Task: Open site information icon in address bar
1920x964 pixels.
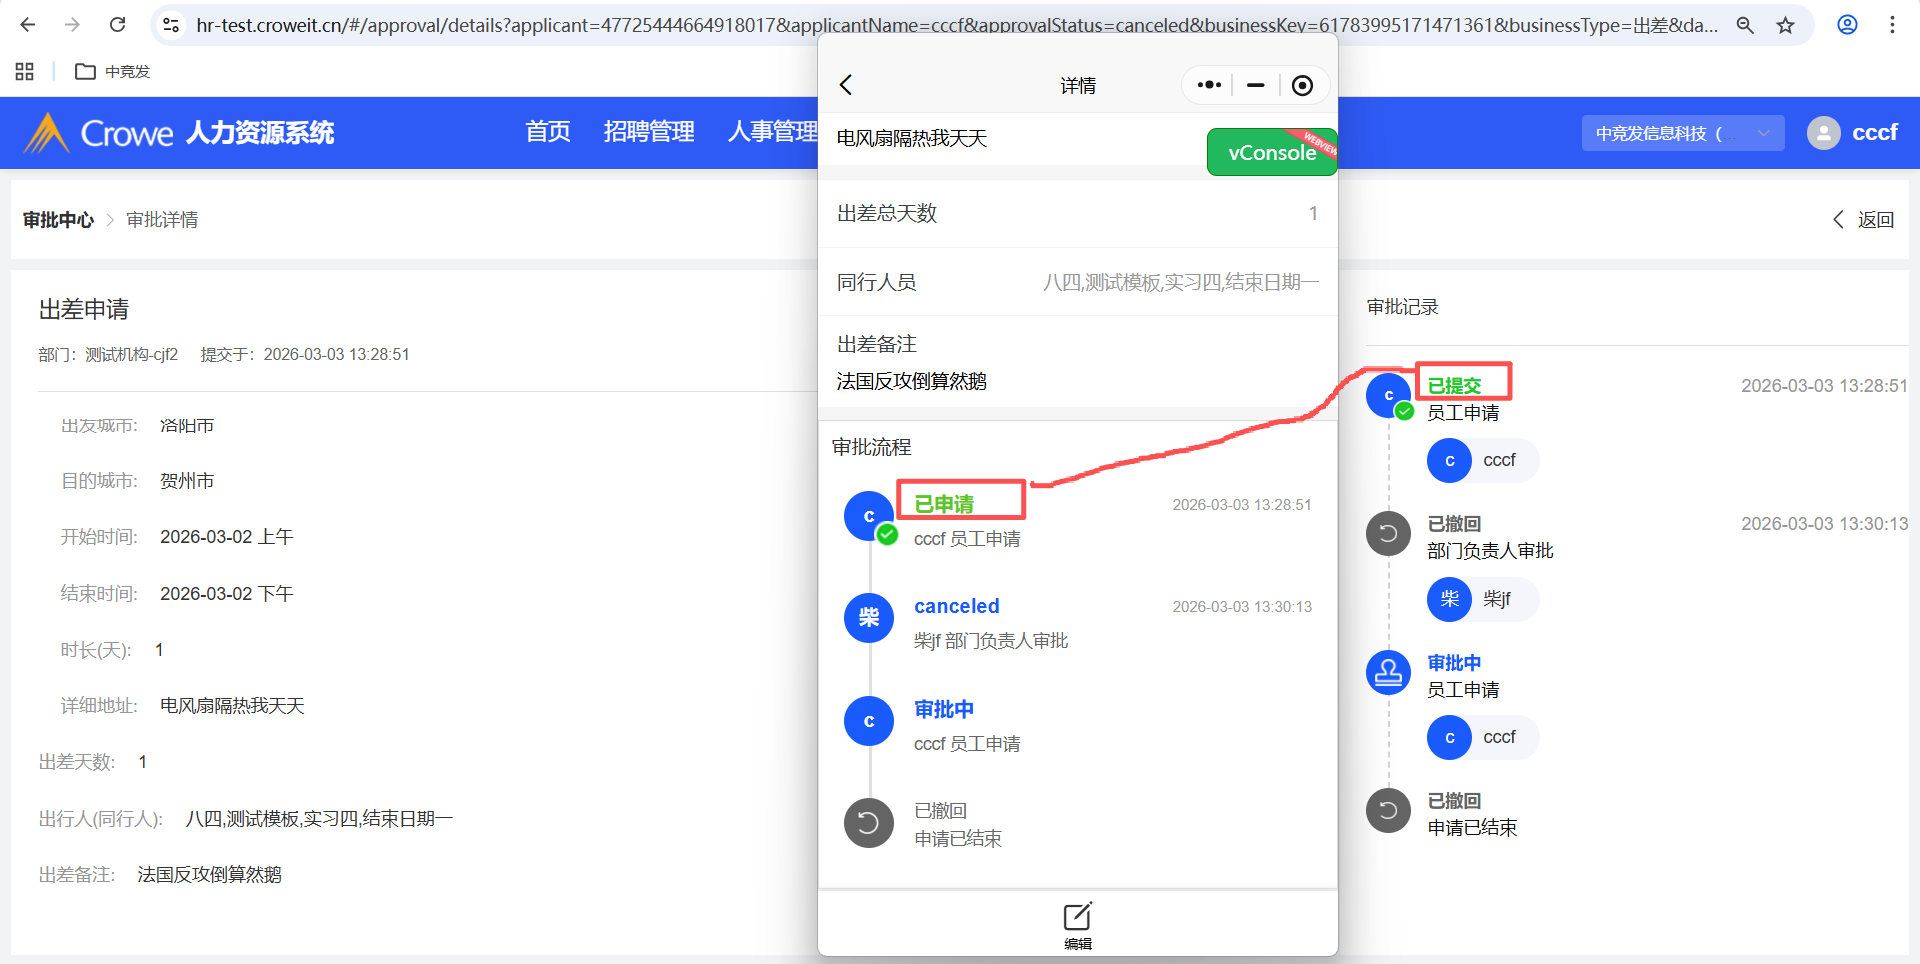Action: point(171,25)
